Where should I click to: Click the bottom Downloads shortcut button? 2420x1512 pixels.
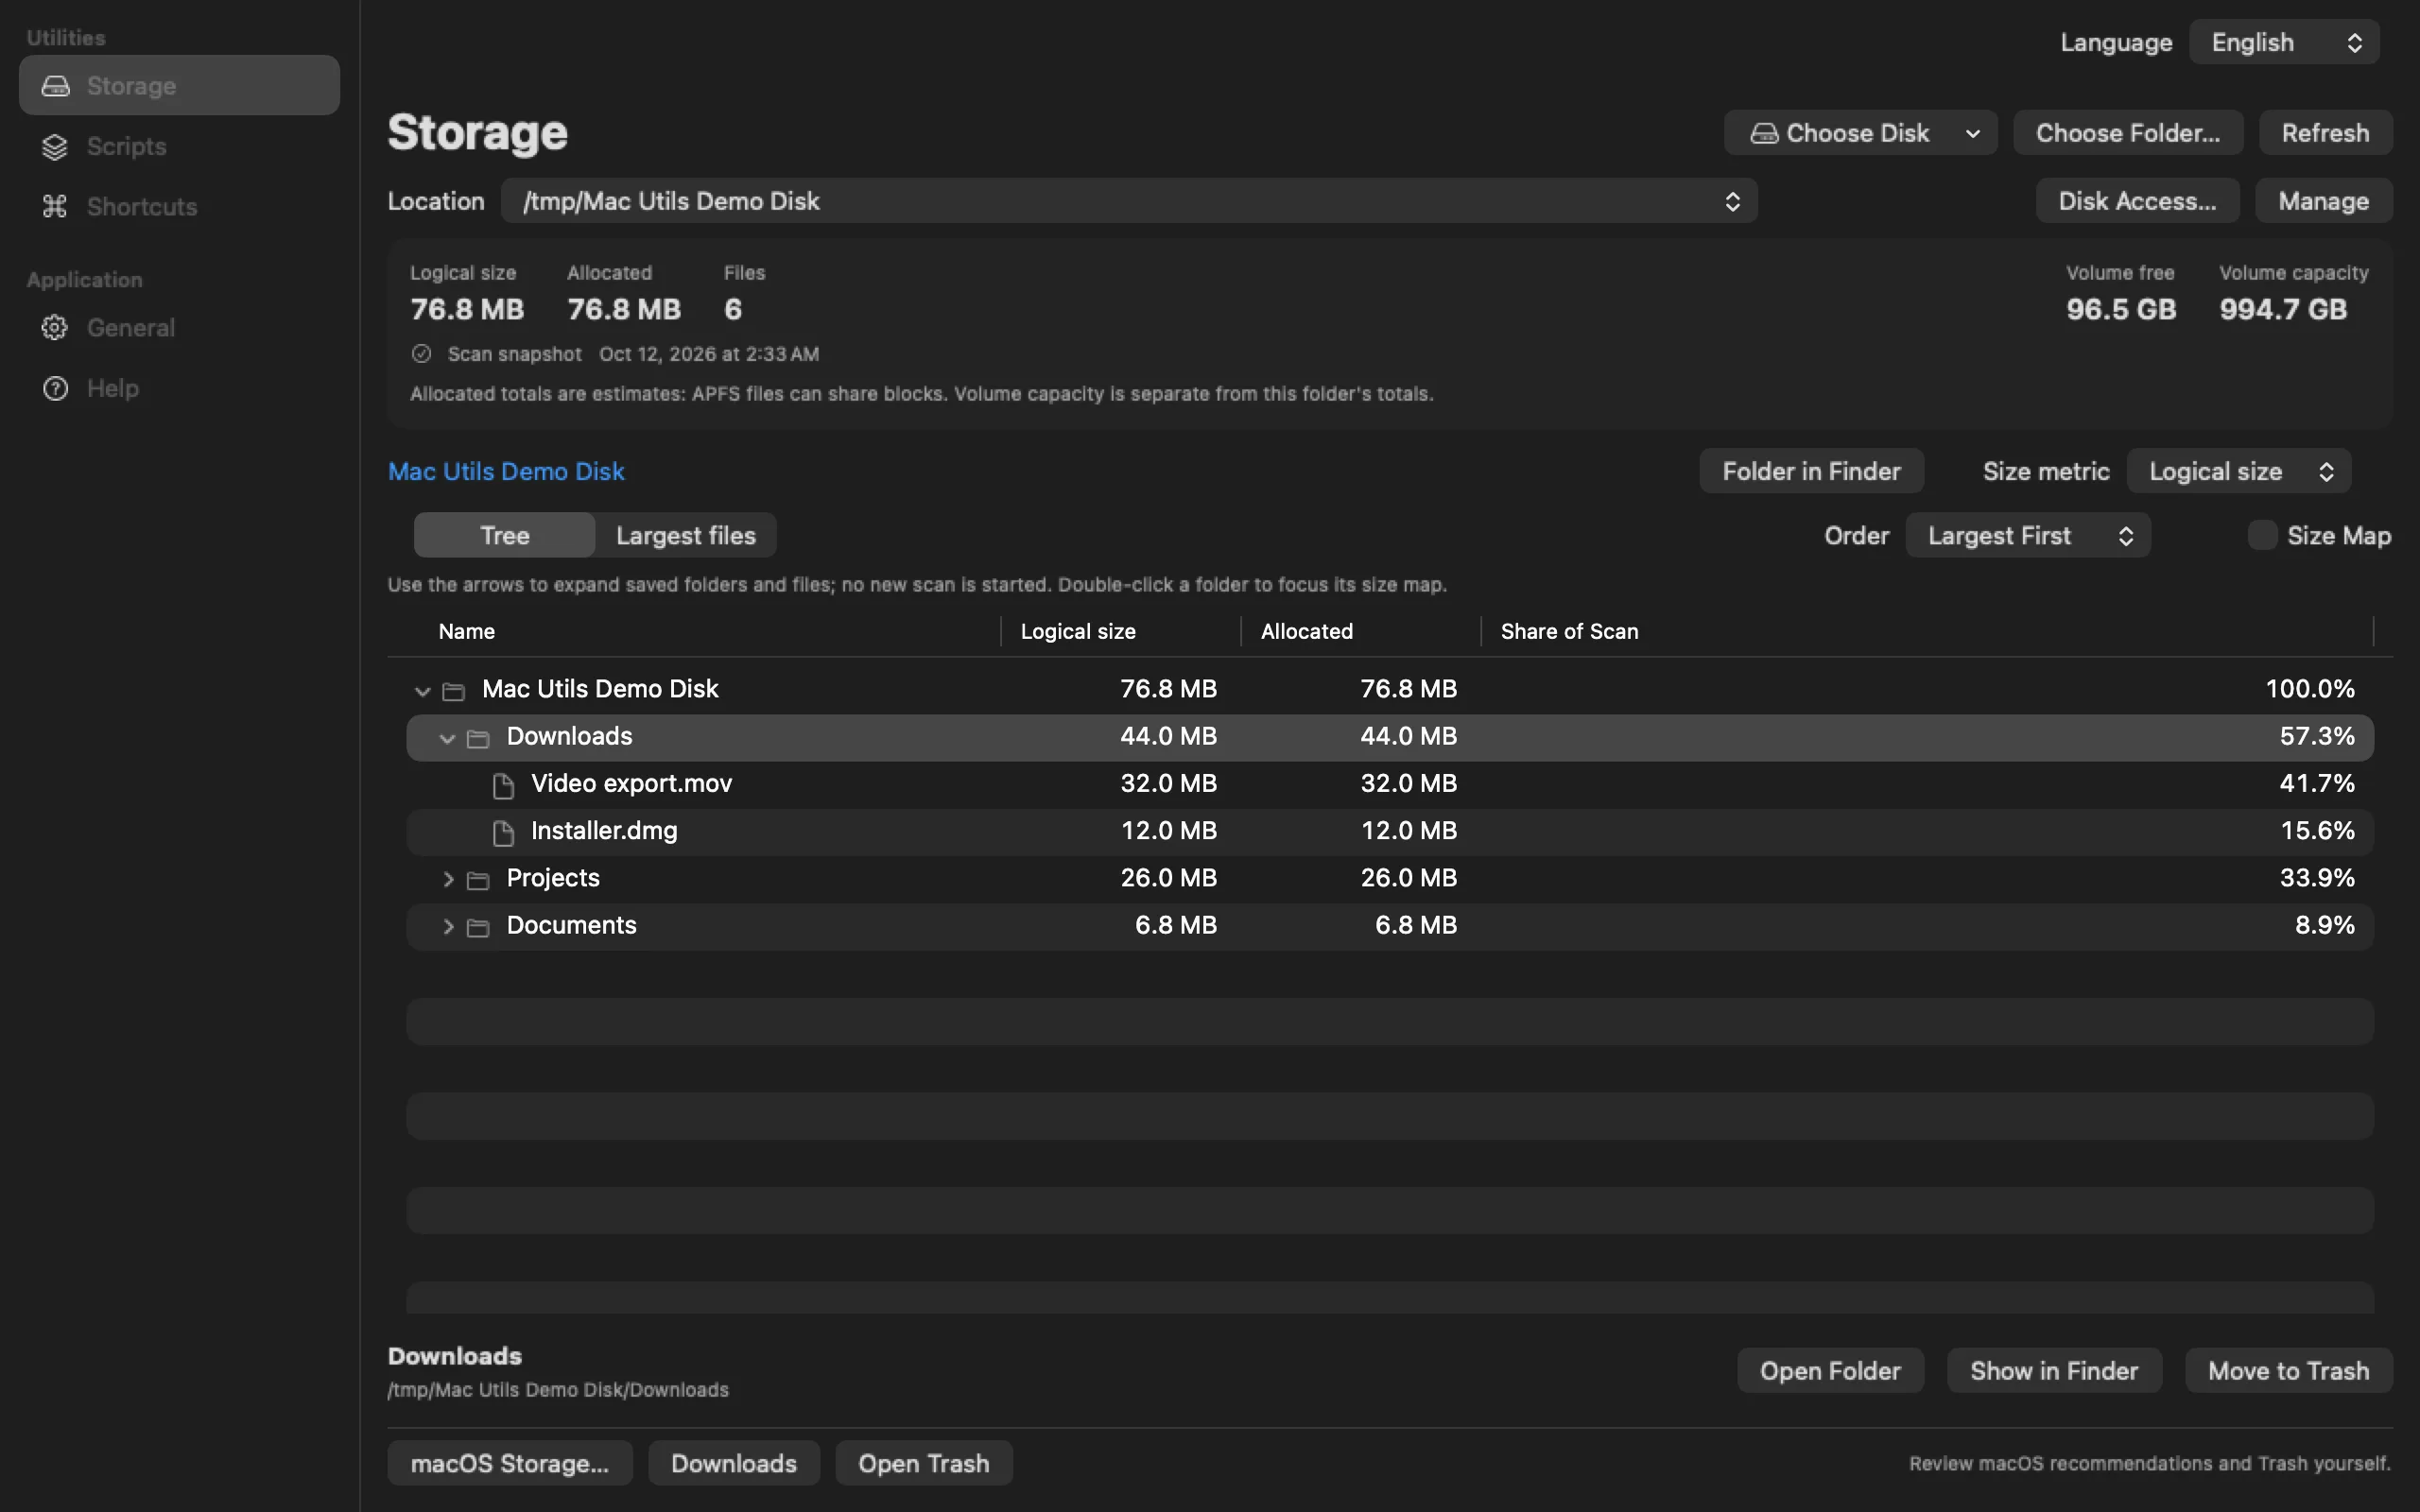[734, 1463]
